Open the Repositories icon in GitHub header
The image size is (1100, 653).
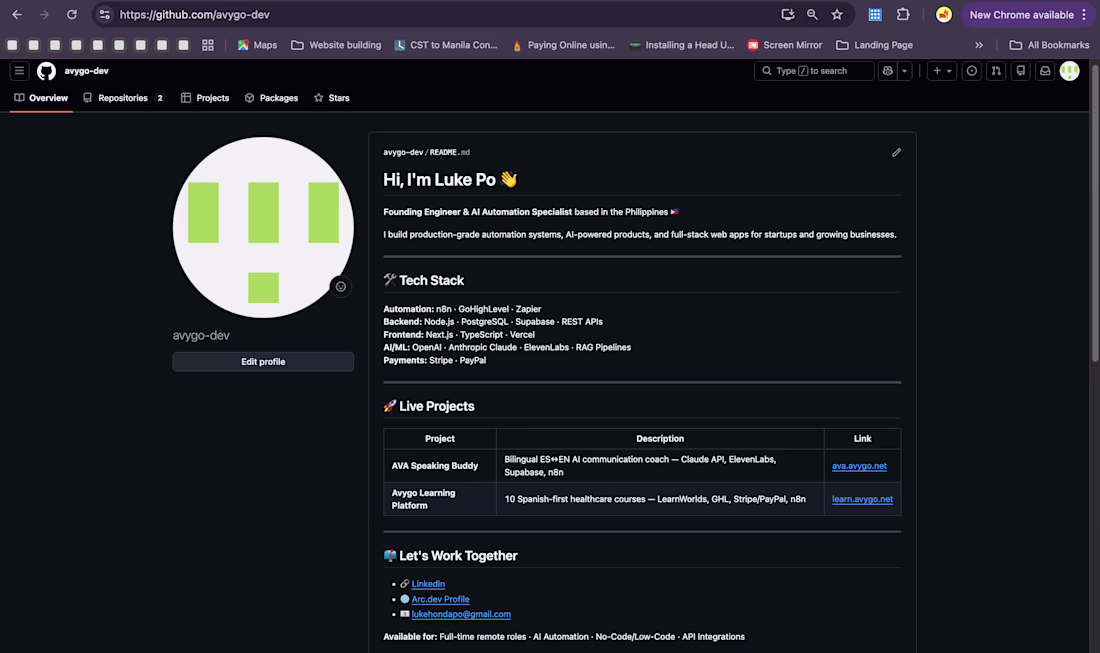(x=1021, y=71)
